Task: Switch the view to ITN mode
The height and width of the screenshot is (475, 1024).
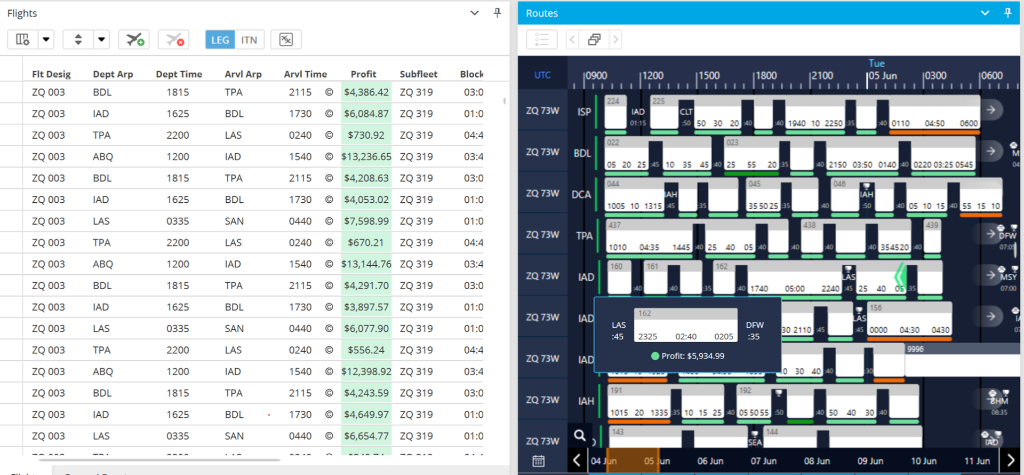Action: [x=249, y=40]
